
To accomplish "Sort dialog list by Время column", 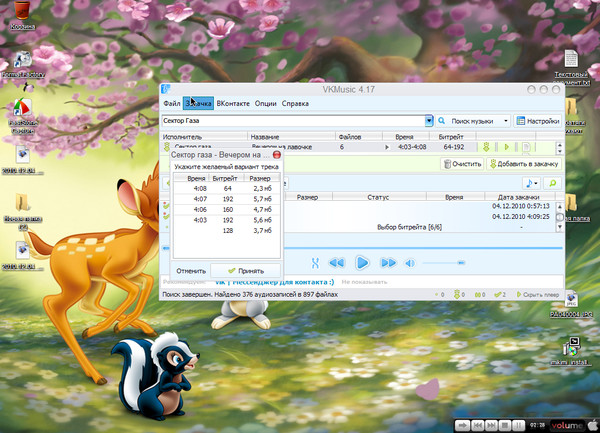I will [x=192, y=178].
